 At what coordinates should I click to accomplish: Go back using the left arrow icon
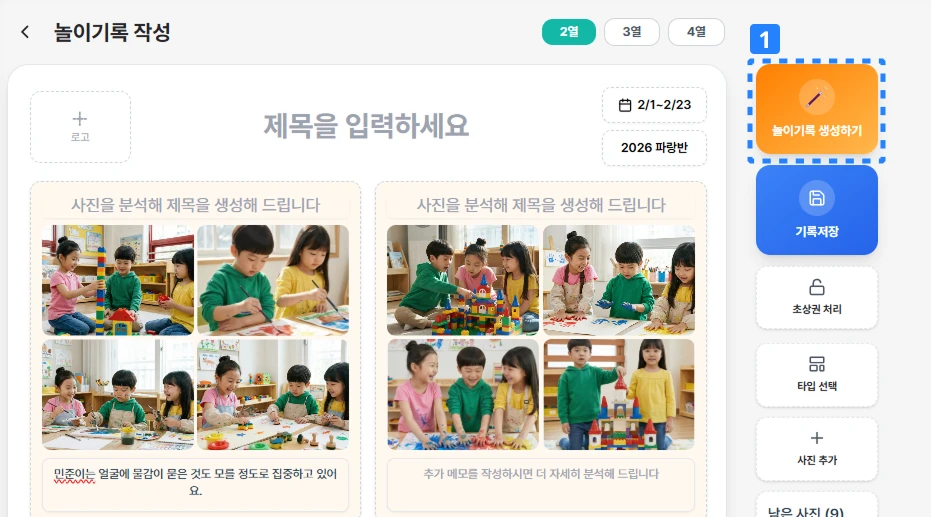(25, 32)
